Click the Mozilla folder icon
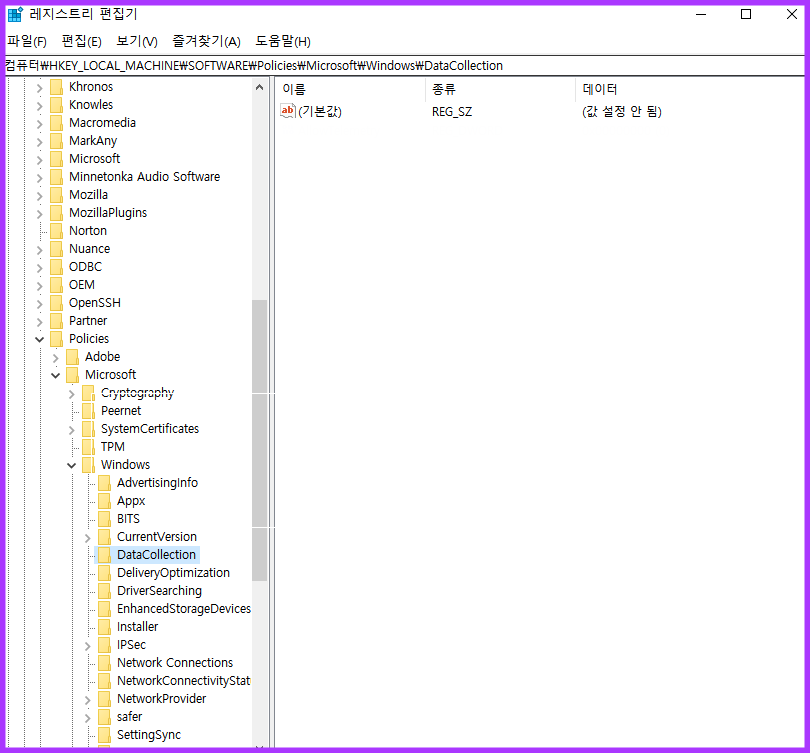810x753 pixels. click(x=56, y=195)
